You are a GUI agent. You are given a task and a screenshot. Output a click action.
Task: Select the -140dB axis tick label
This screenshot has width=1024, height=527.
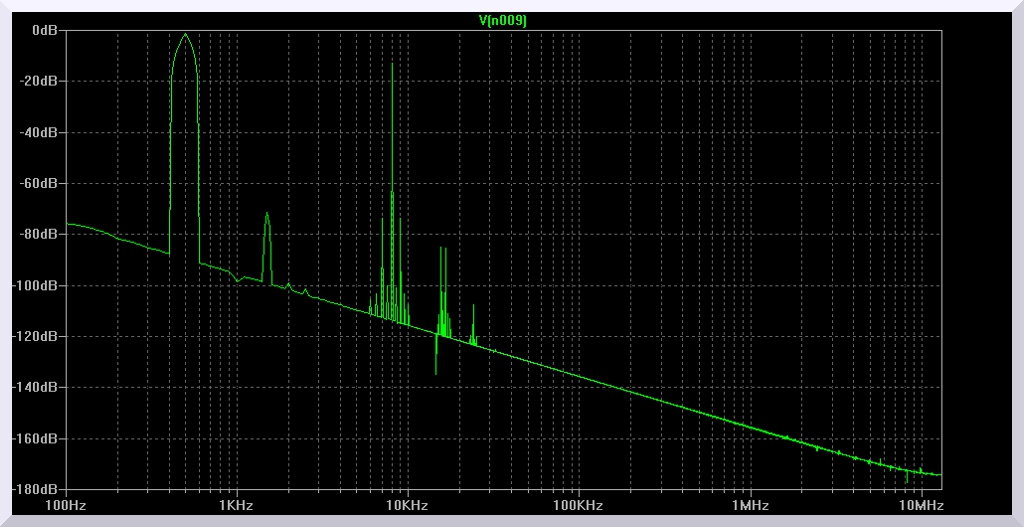pos(38,387)
